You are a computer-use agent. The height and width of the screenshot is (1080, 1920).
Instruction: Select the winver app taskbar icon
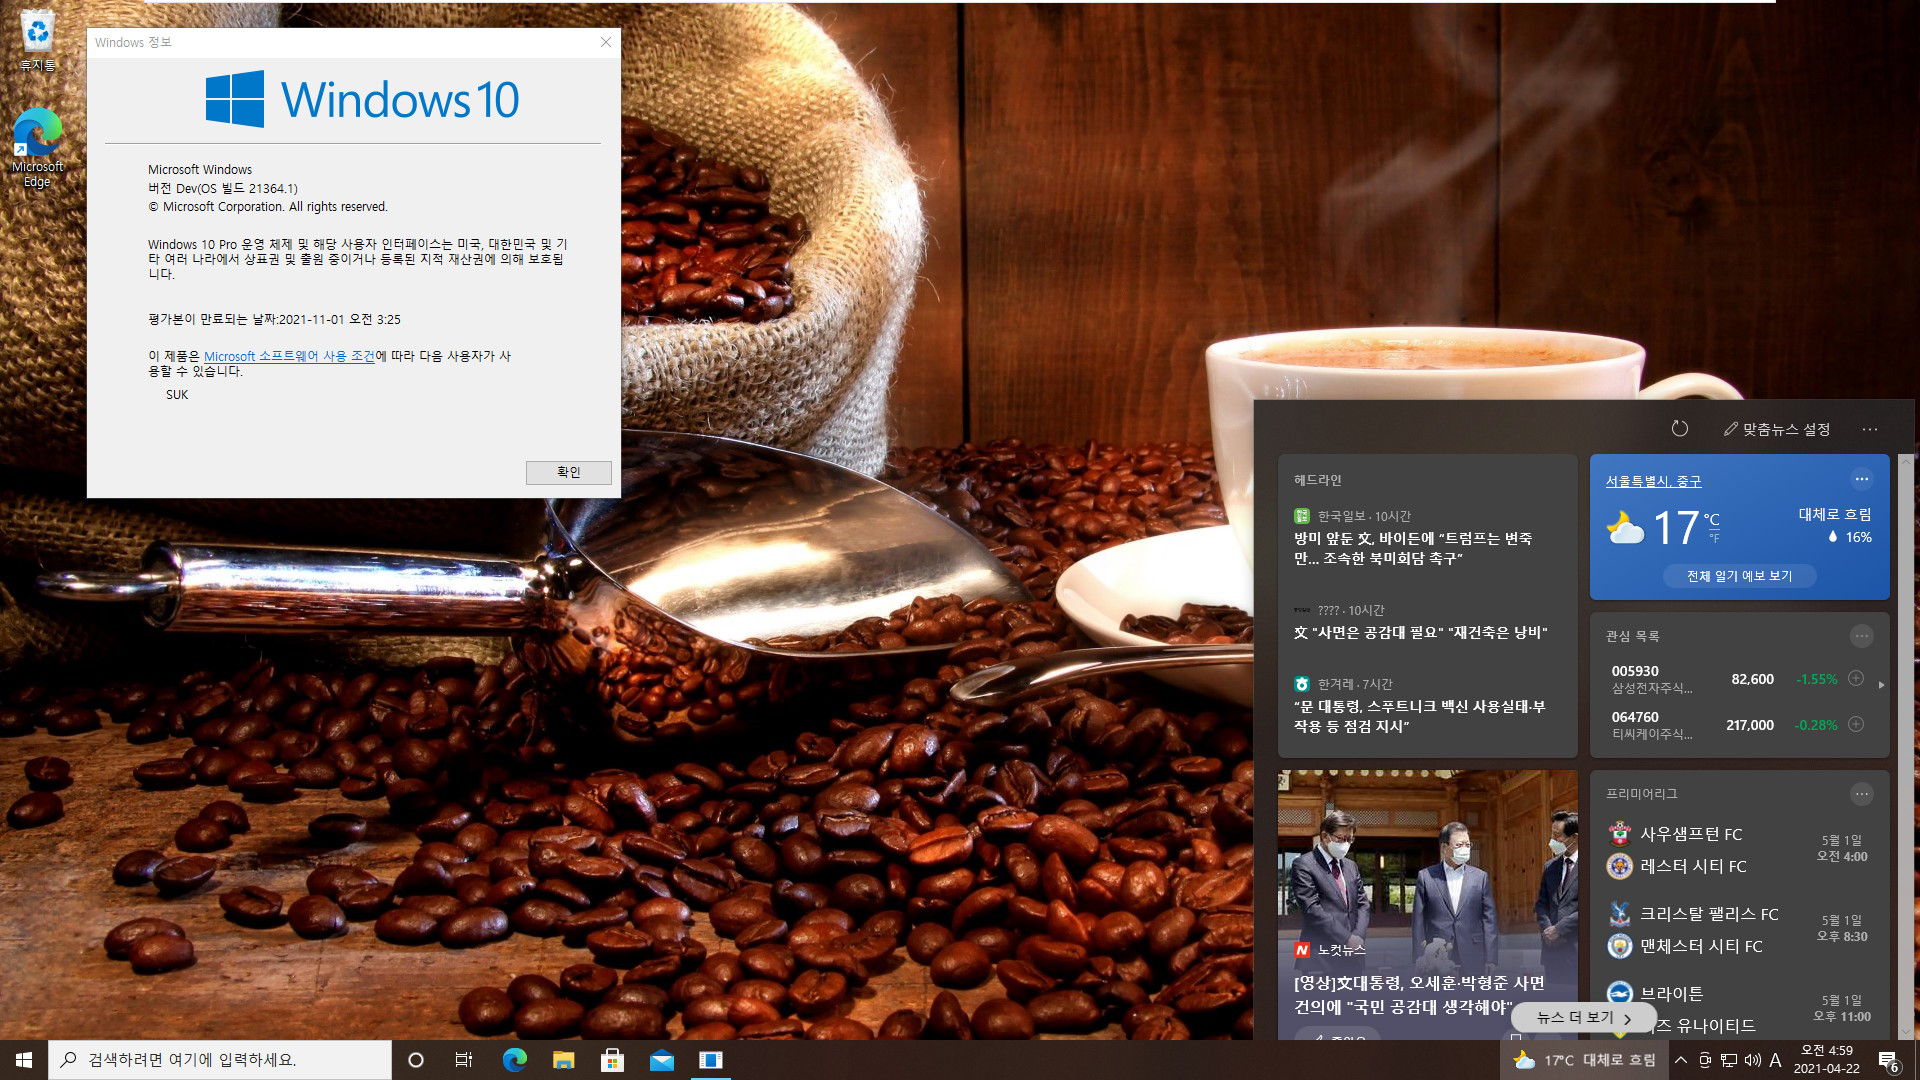click(710, 1060)
